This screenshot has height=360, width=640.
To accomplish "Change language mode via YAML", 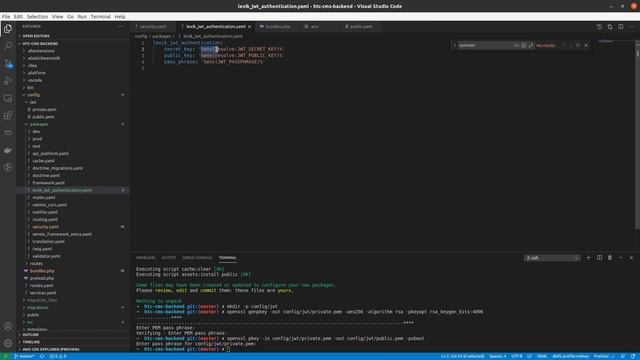I will tap(542, 356).
